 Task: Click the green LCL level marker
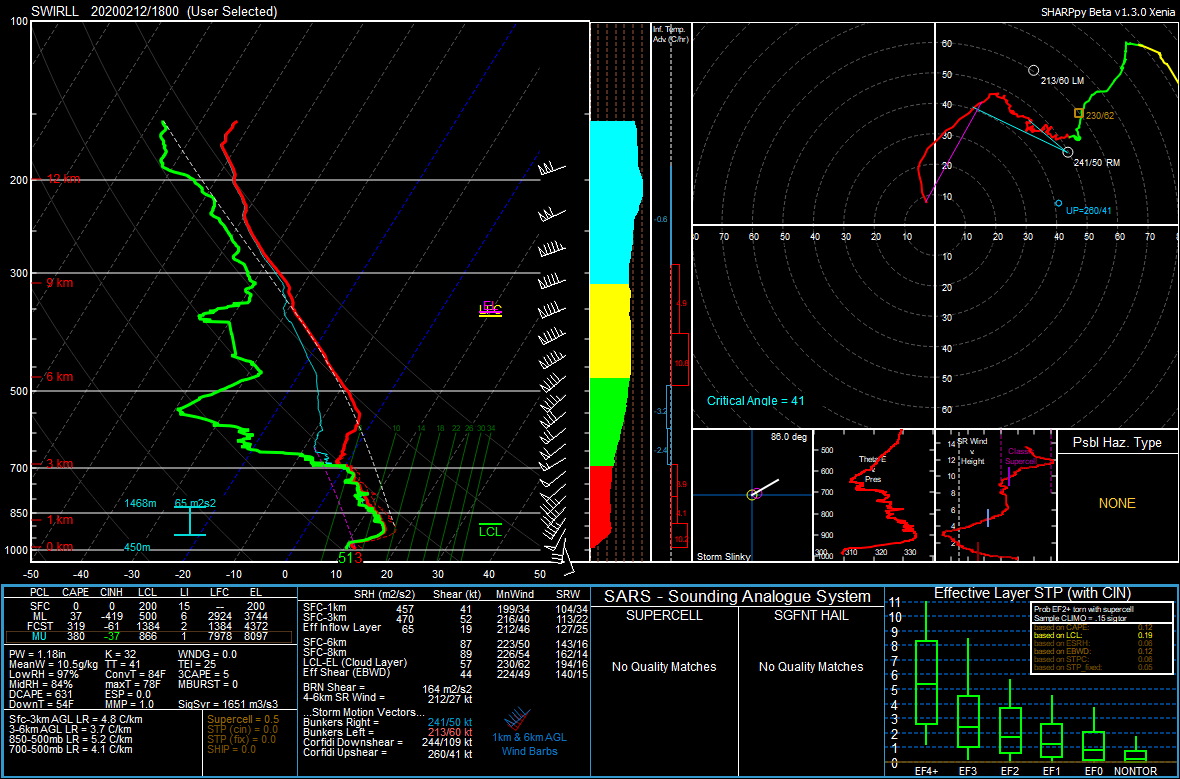pos(491,530)
